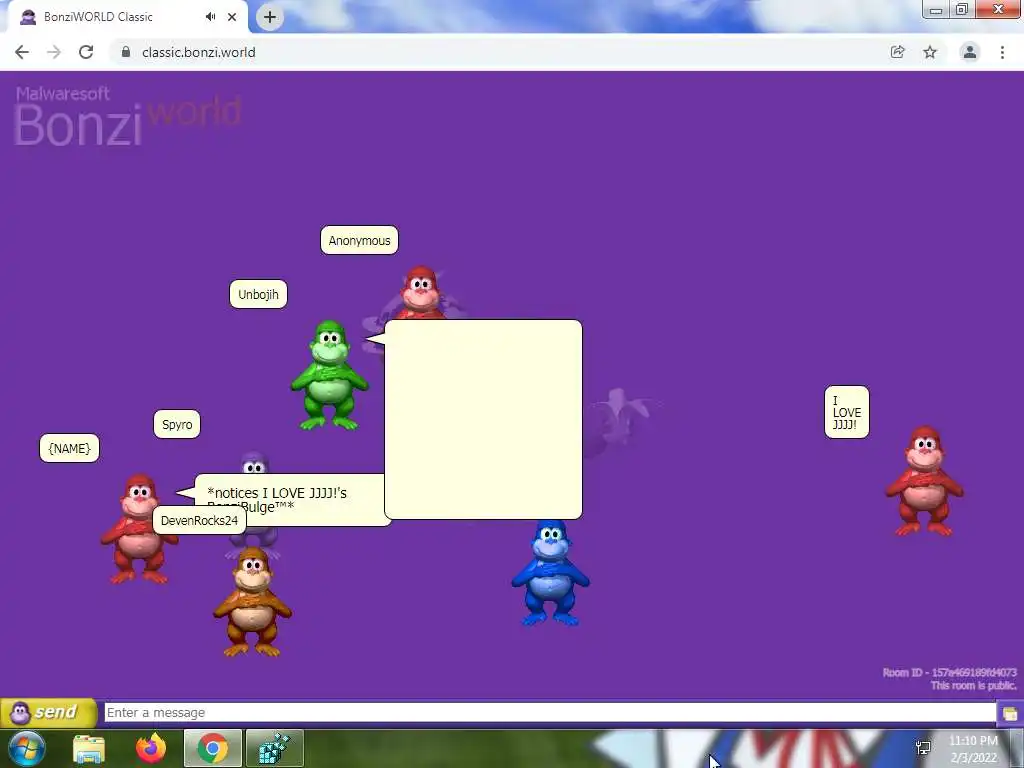Viewport: 1024px width, 768px height.
Task: Mute the BonziWORLD Classic tab audio
Action: coord(210,17)
